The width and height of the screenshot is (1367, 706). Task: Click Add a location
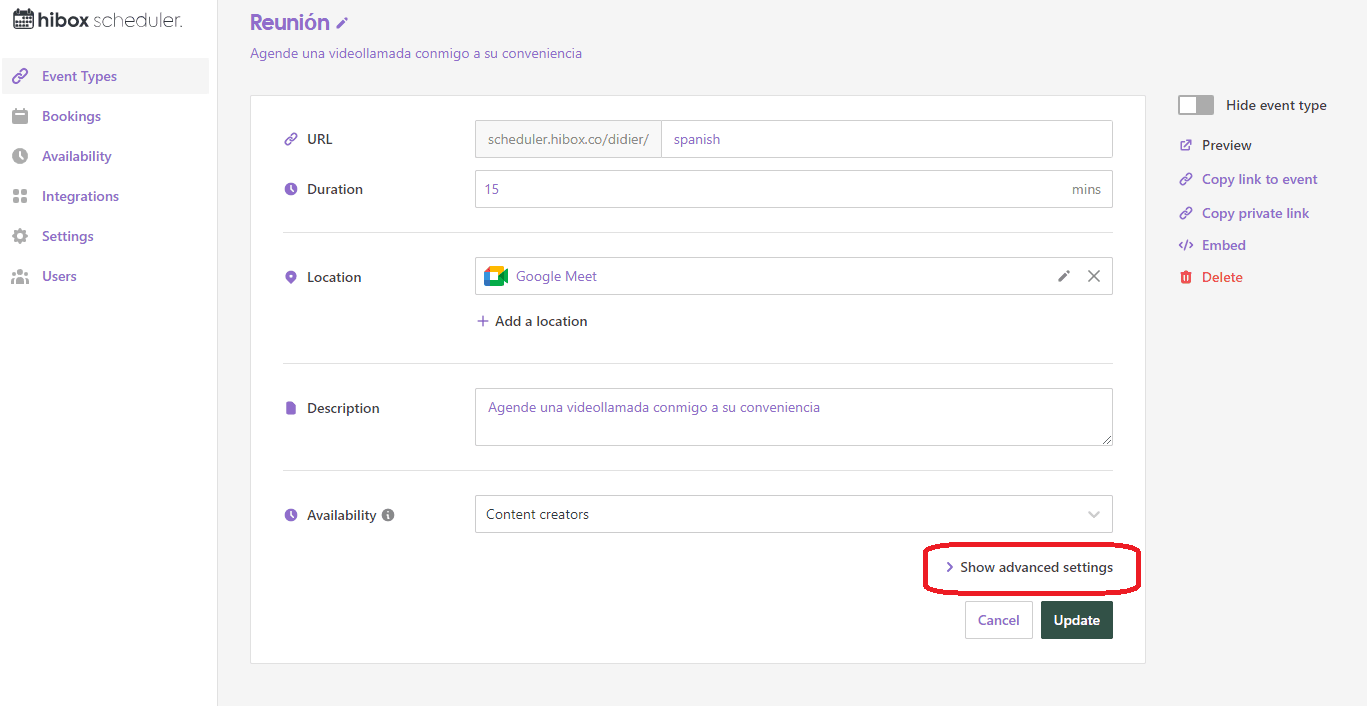(x=532, y=321)
